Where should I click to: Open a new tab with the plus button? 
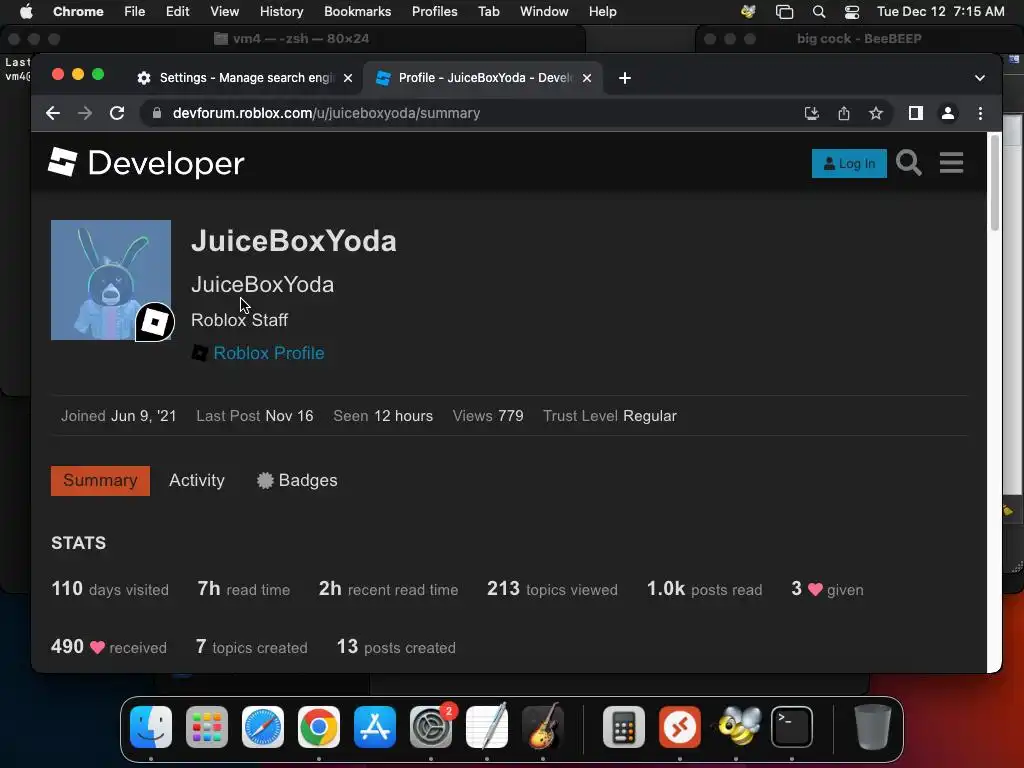(x=624, y=78)
